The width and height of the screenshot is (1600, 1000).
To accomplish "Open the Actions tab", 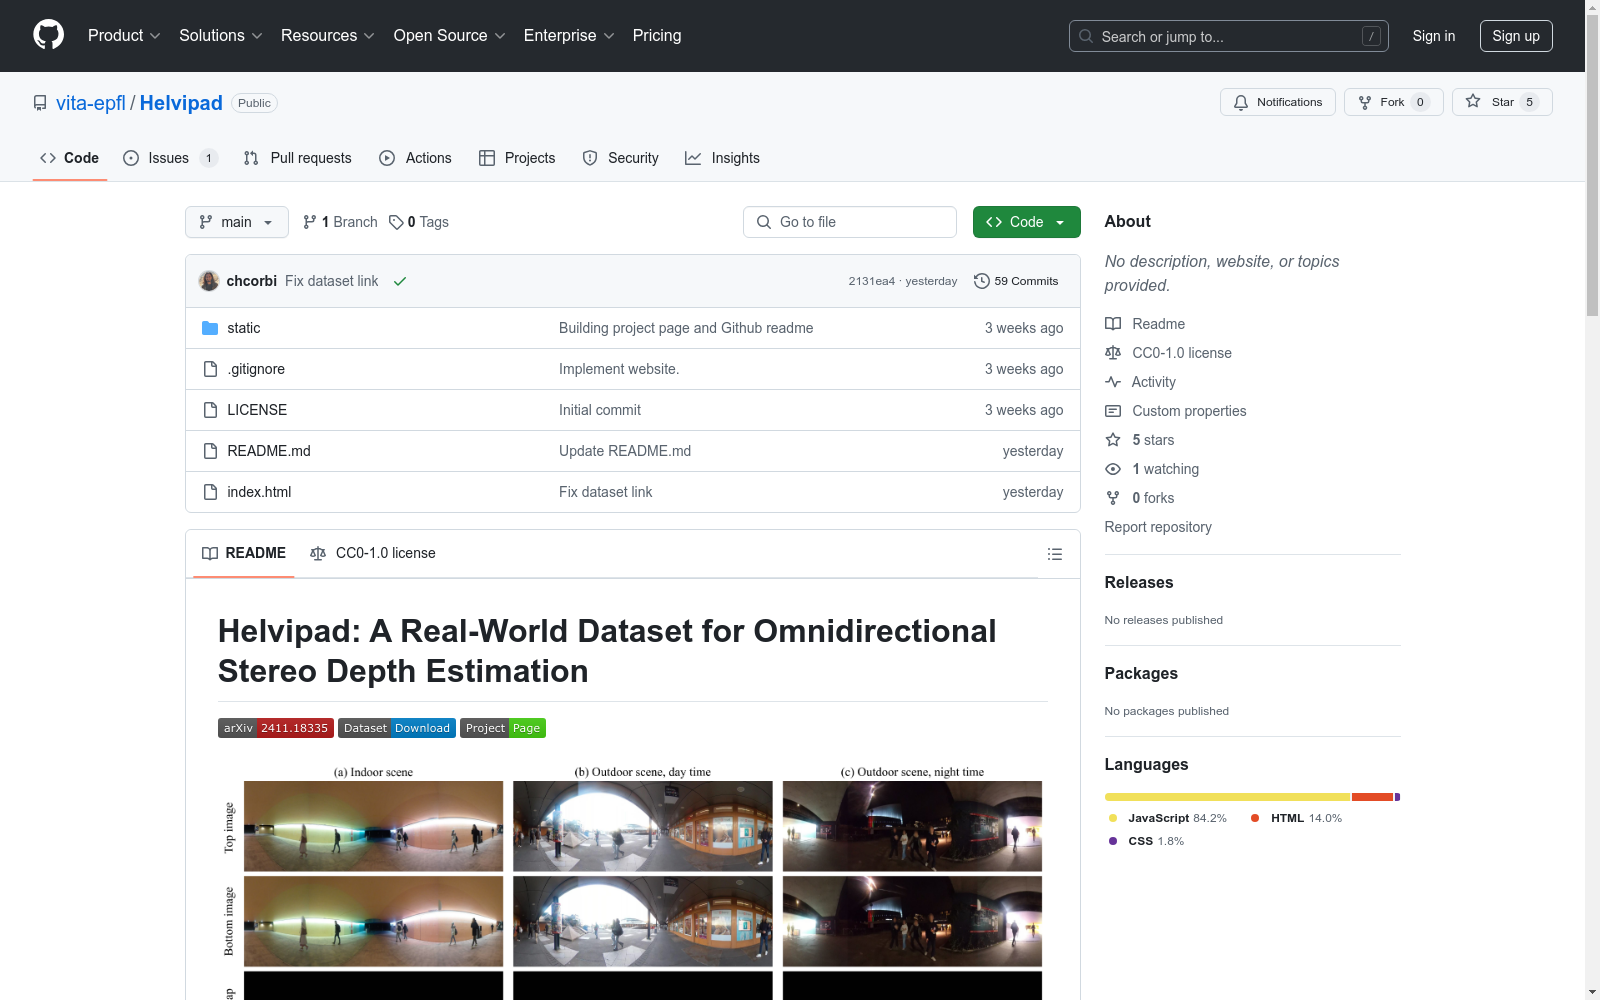I will pos(415,158).
